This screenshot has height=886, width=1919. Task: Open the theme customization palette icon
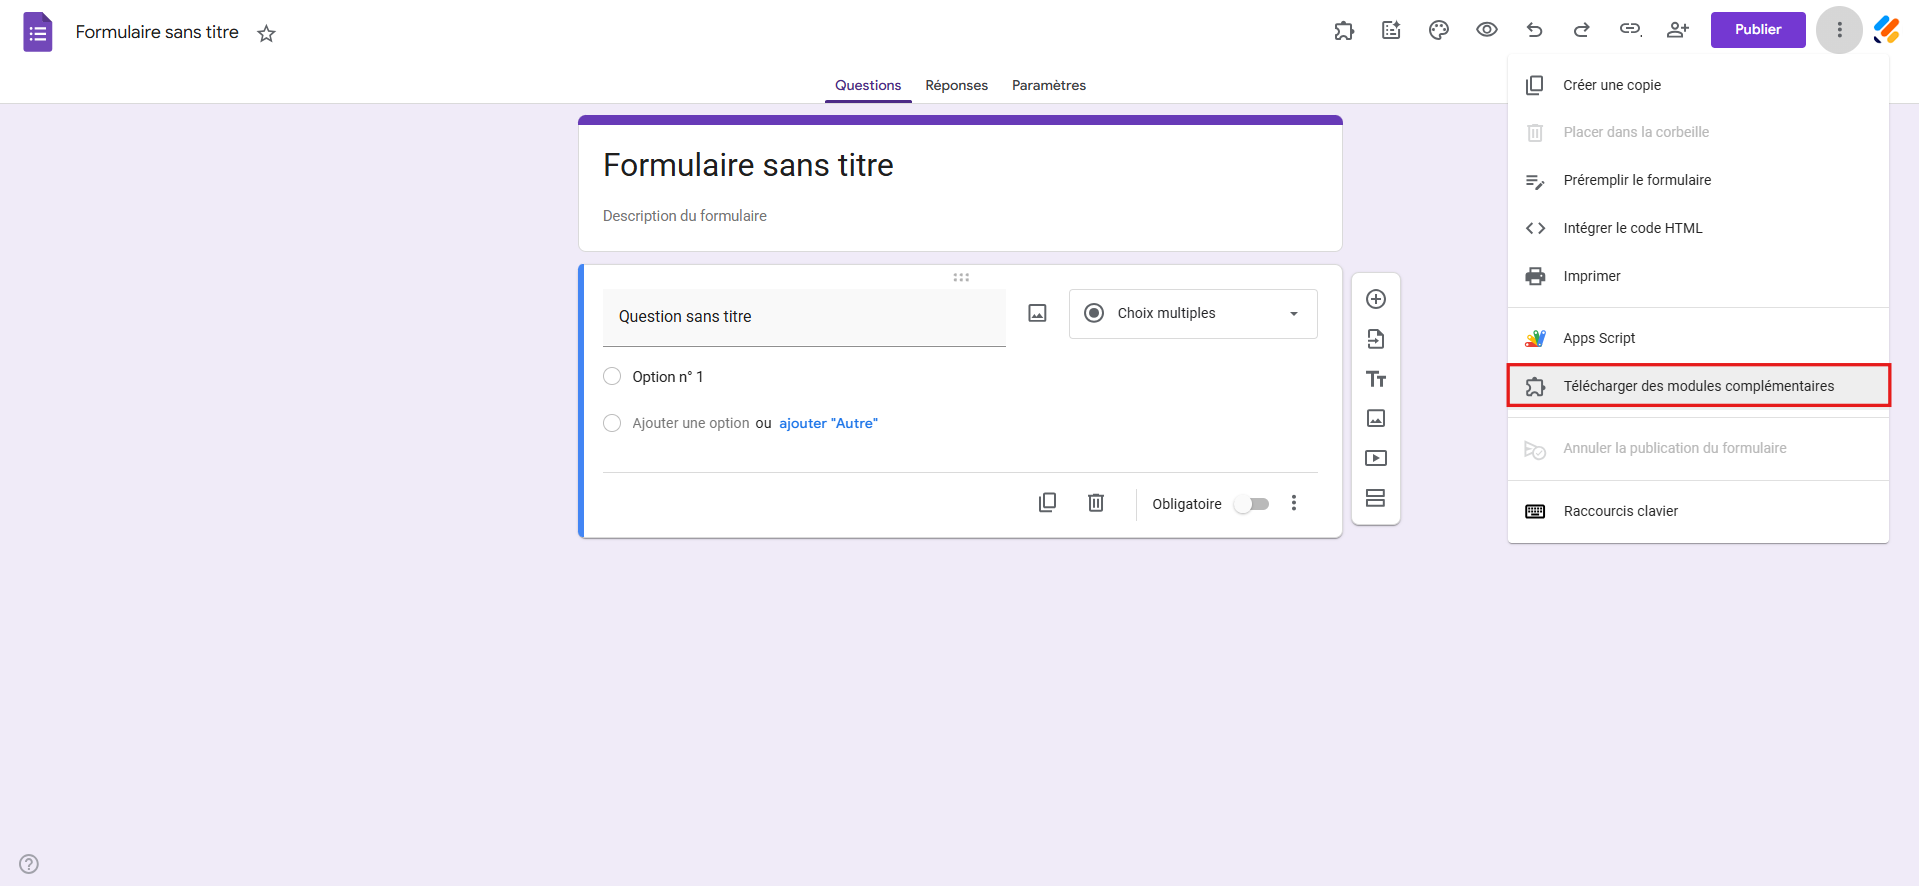click(x=1439, y=30)
